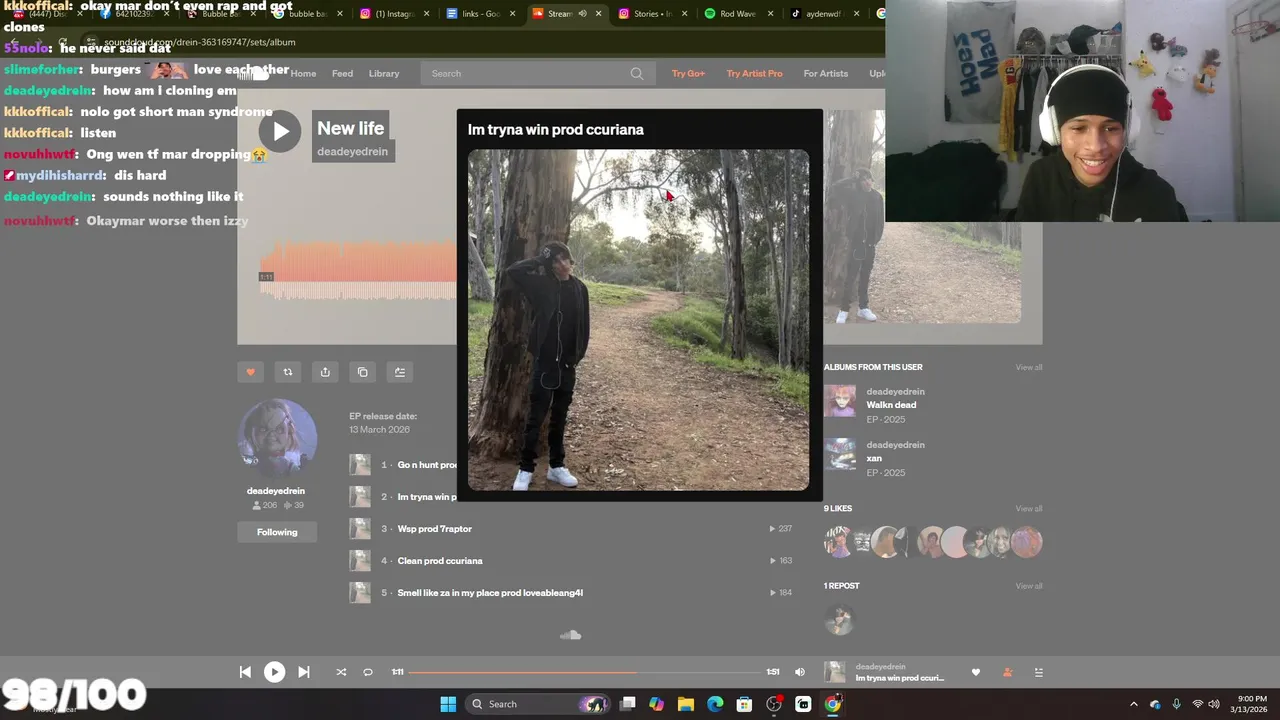The height and width of the screenshot is (720, 1280).
Task: Click the Try Go+ link
Action: (688, 73)
